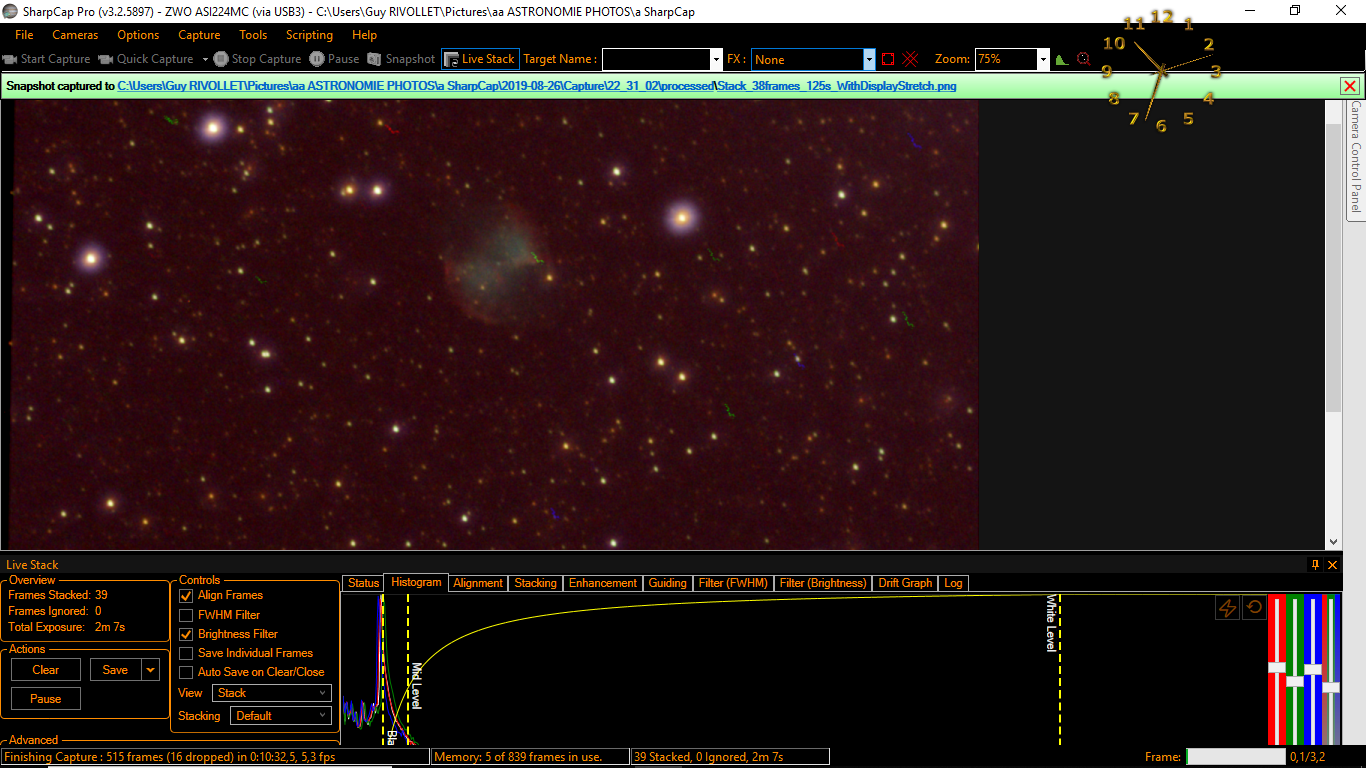Screen dimensions: 1366x768
Task: Open the Enhancement tab
Action: pyautogui.click(x=602, y=583)
